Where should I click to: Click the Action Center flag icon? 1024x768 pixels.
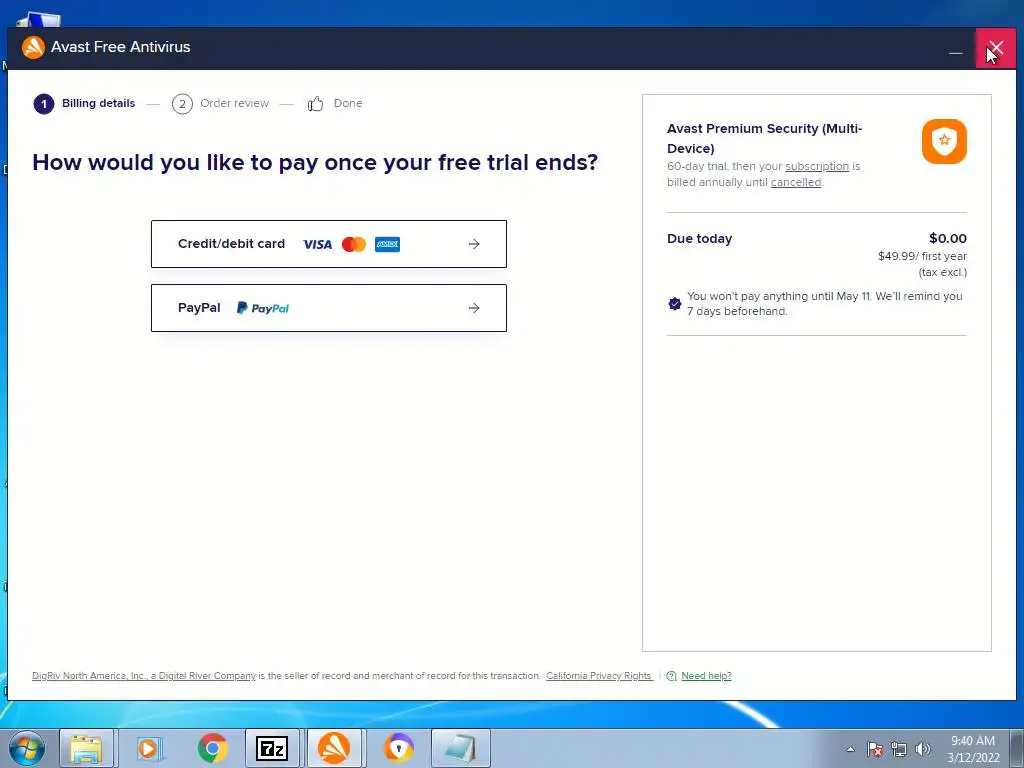click(x=875, y=750)
